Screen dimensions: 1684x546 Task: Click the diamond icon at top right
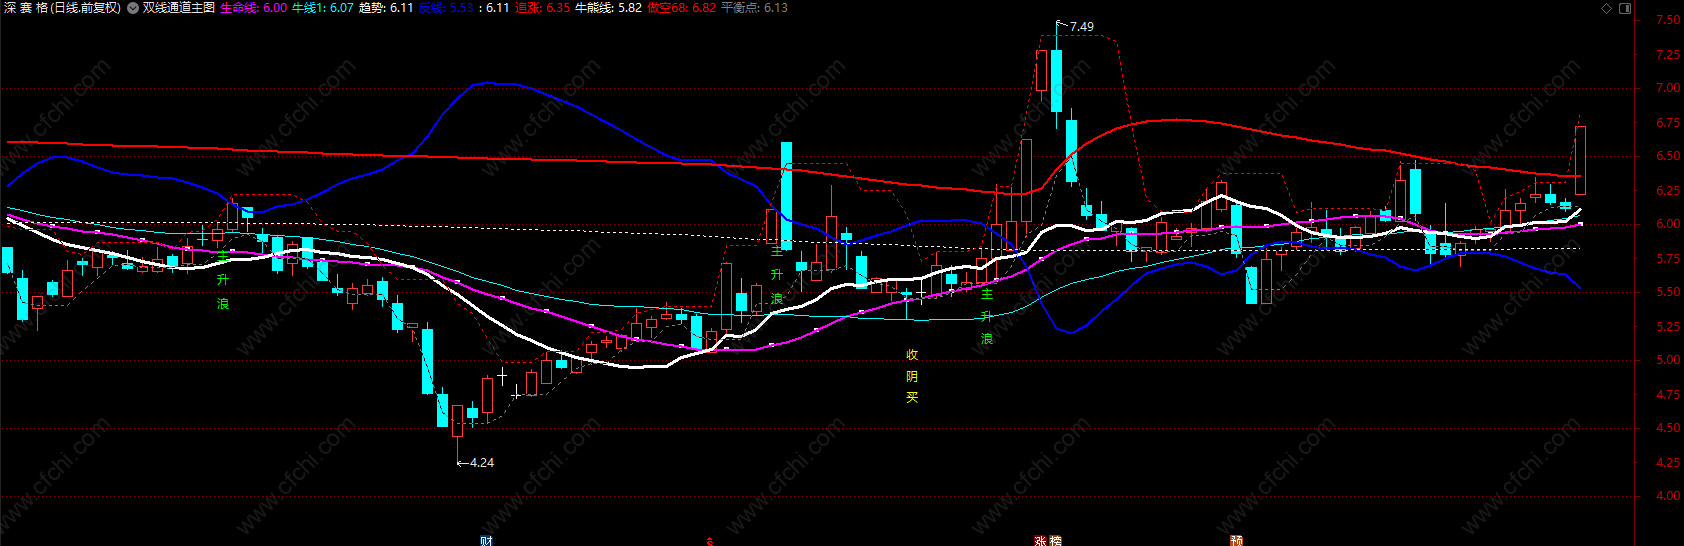[x=1607, y=8]
